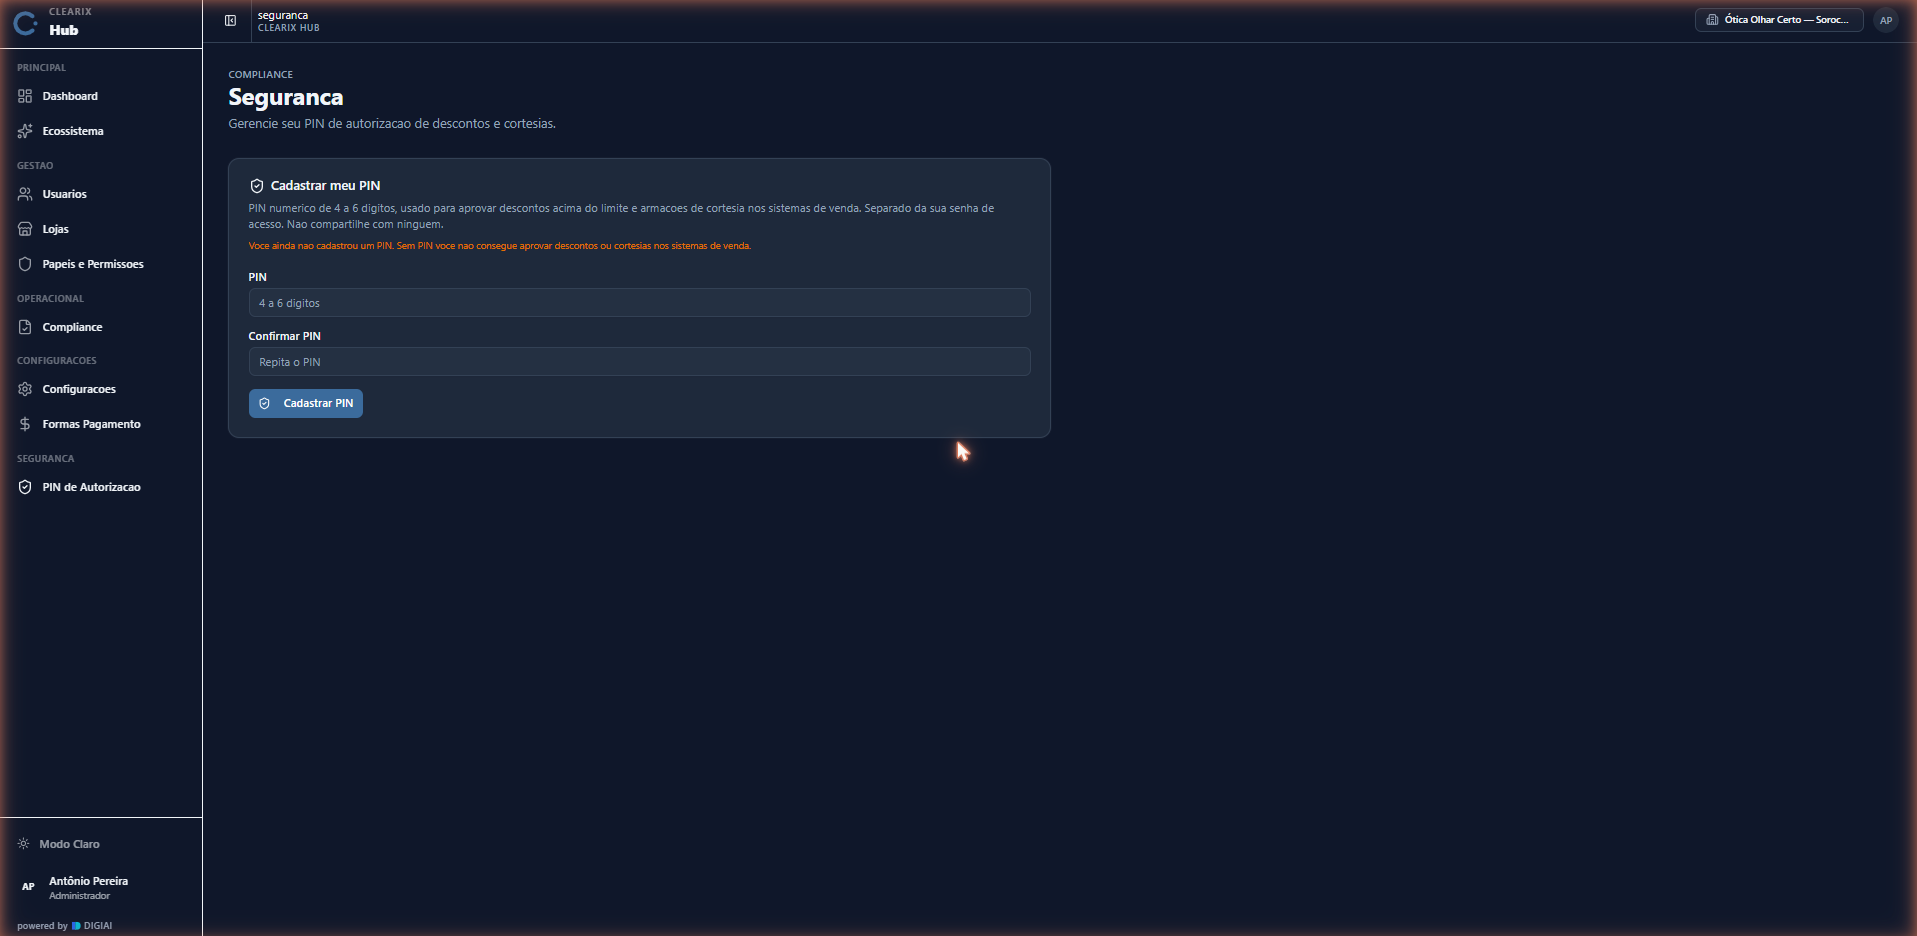Screen dimensions: 1917x936
Task: Focus the PIN 4 a 6 digitos field
Action: pyautogui.click(x=639, y=303)
